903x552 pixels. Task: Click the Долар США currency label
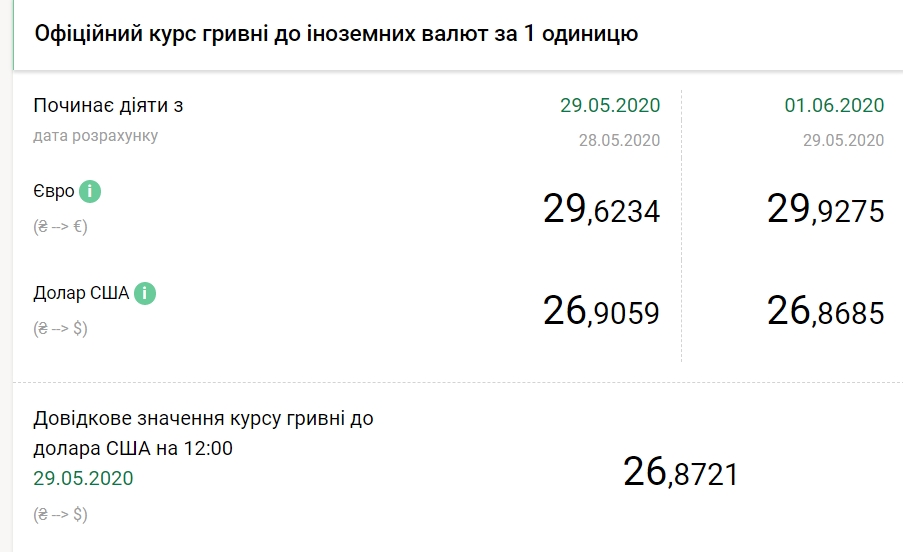[82, 294]
